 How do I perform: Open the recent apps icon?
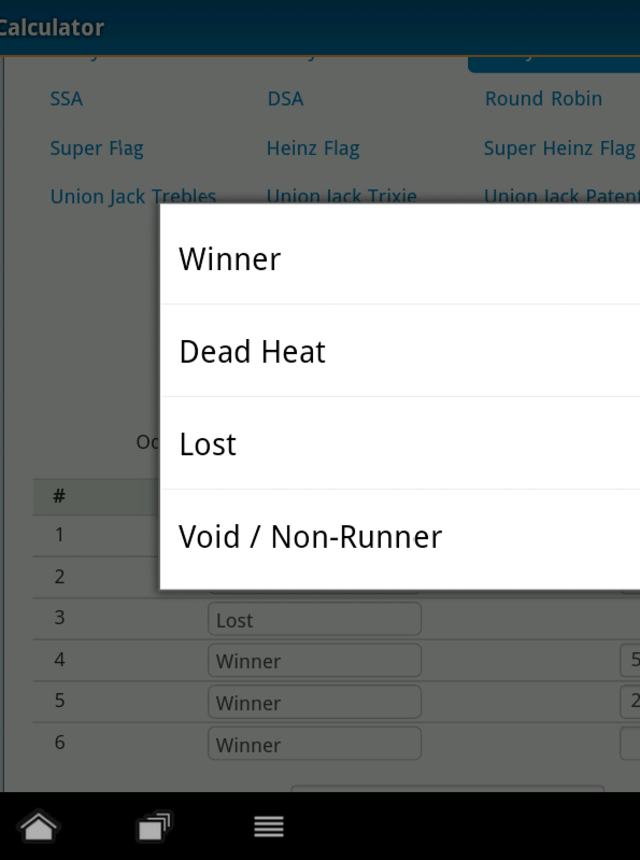pos(154,826)
